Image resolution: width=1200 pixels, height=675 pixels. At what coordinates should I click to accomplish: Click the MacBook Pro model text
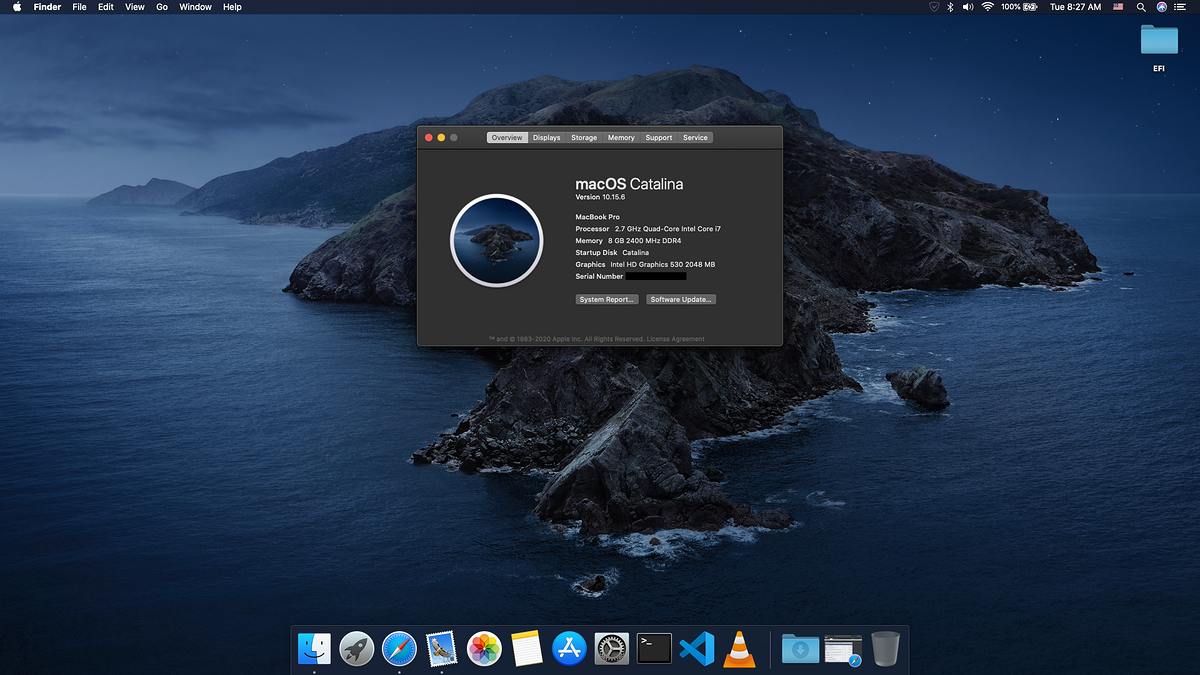coord(598,217)
